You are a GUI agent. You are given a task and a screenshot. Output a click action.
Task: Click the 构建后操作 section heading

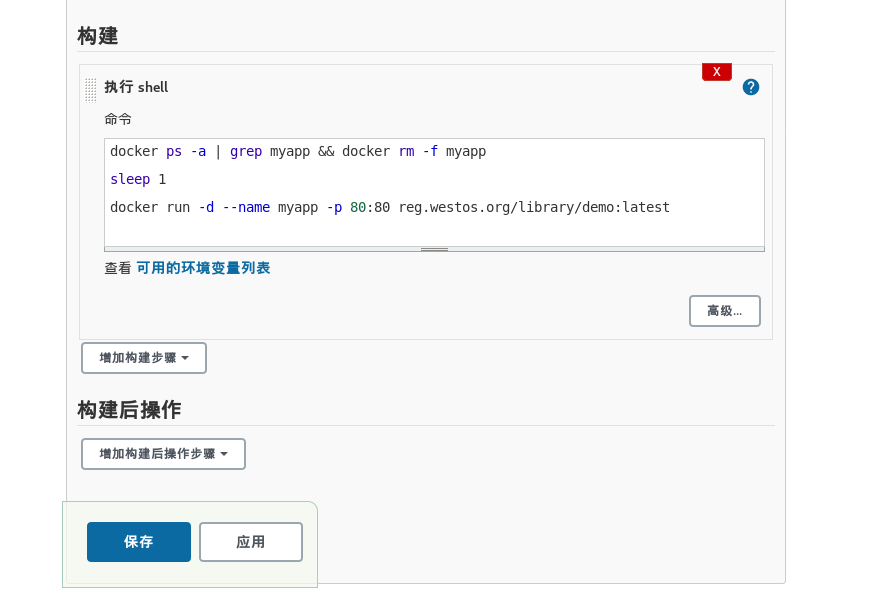(x=129, y=410)
